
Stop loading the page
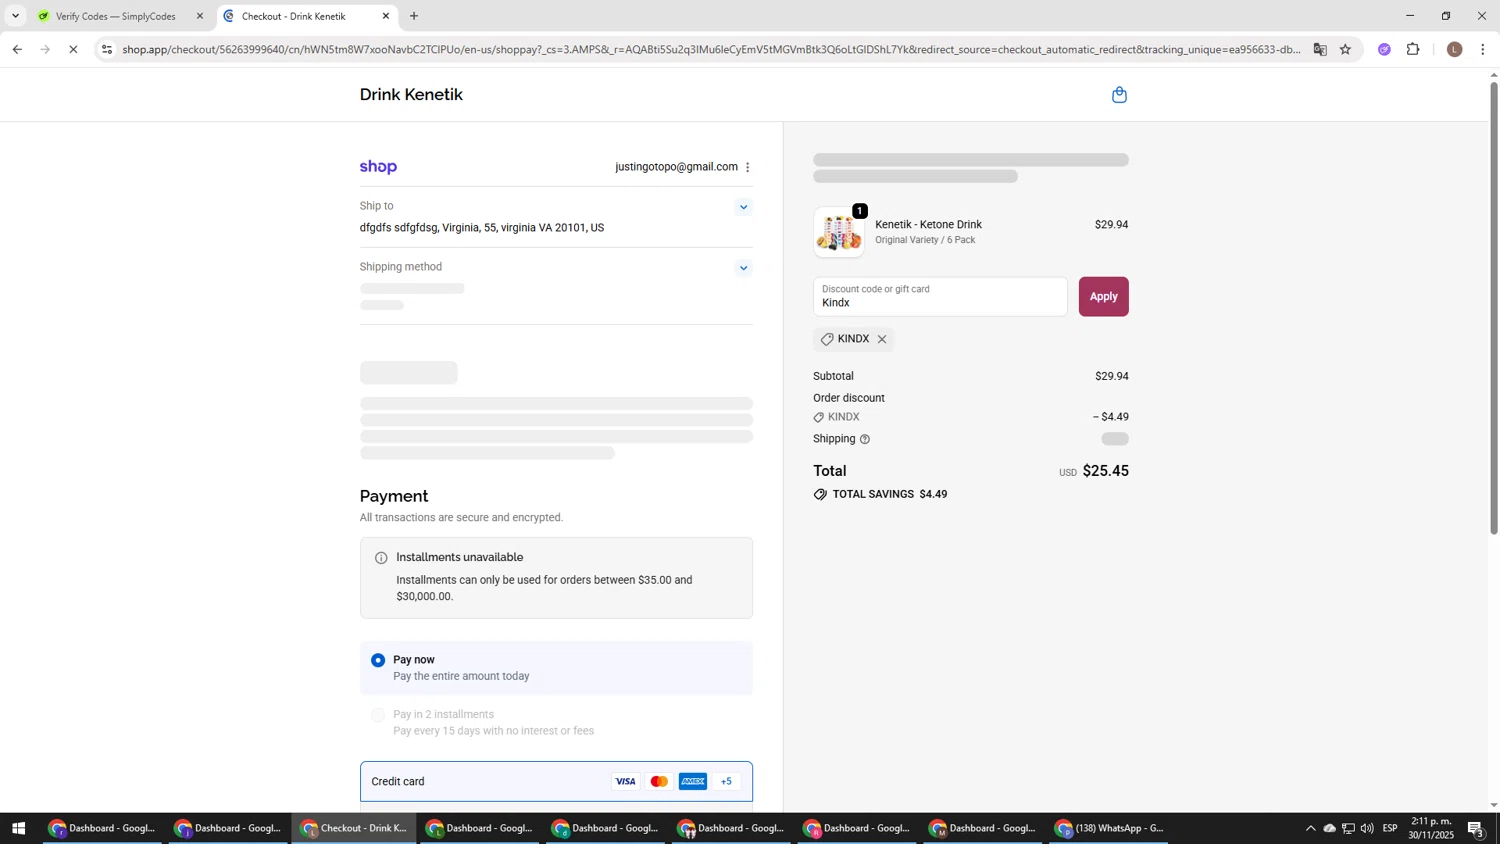pos(73,49)
